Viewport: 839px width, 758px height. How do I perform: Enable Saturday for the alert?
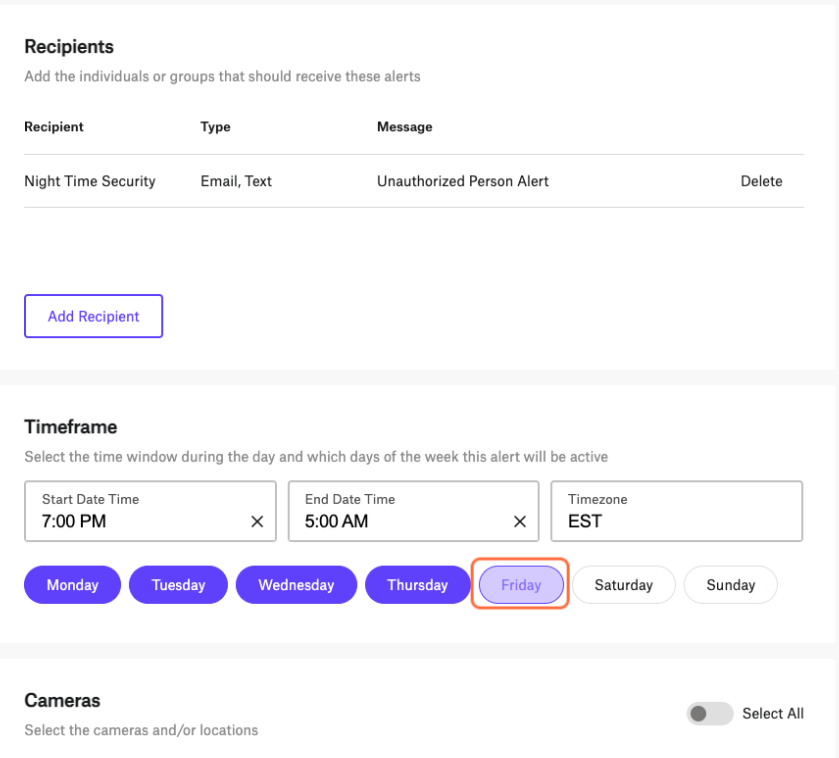click(x=623, y=585)
